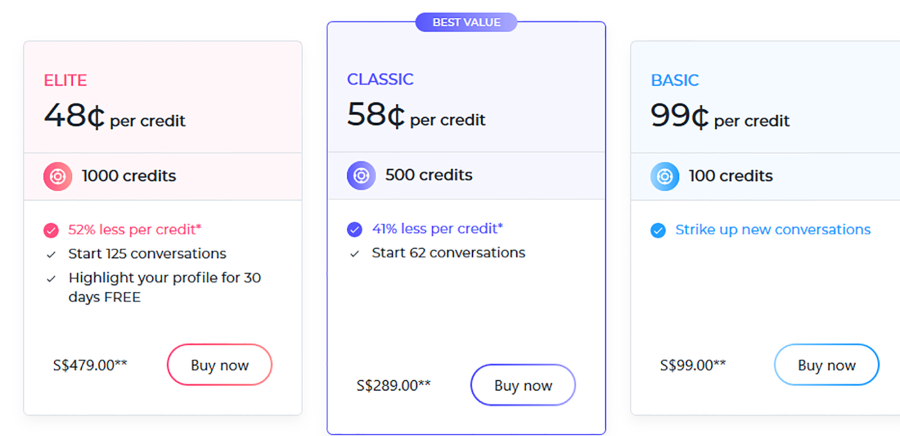Click the tick next to Start 125 conversations

pos(51,255)
